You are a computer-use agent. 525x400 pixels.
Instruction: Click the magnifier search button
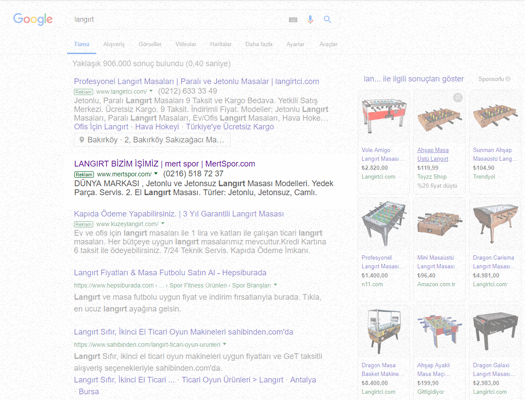[x=327, y=19]
